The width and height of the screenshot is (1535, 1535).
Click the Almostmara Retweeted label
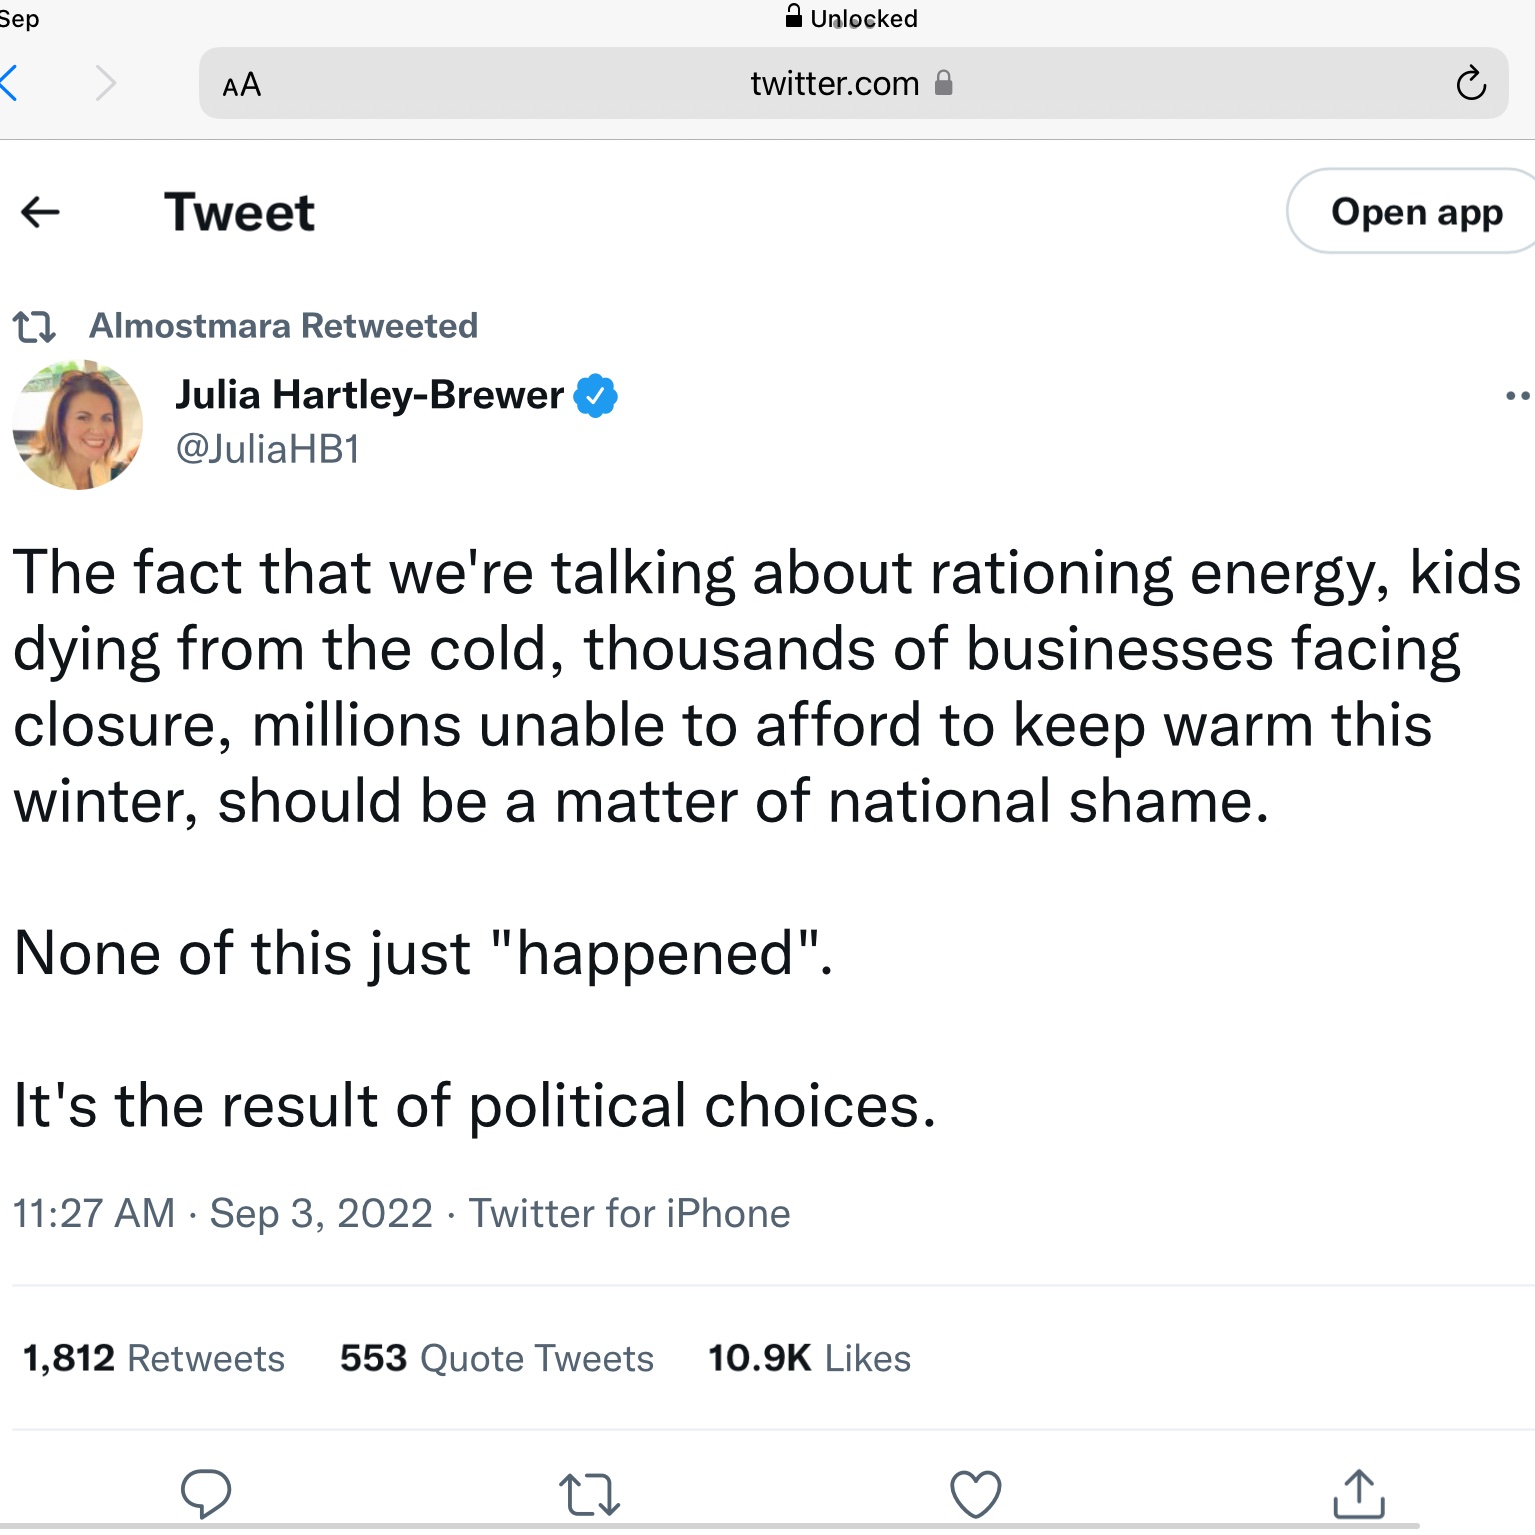pos(284,326)
